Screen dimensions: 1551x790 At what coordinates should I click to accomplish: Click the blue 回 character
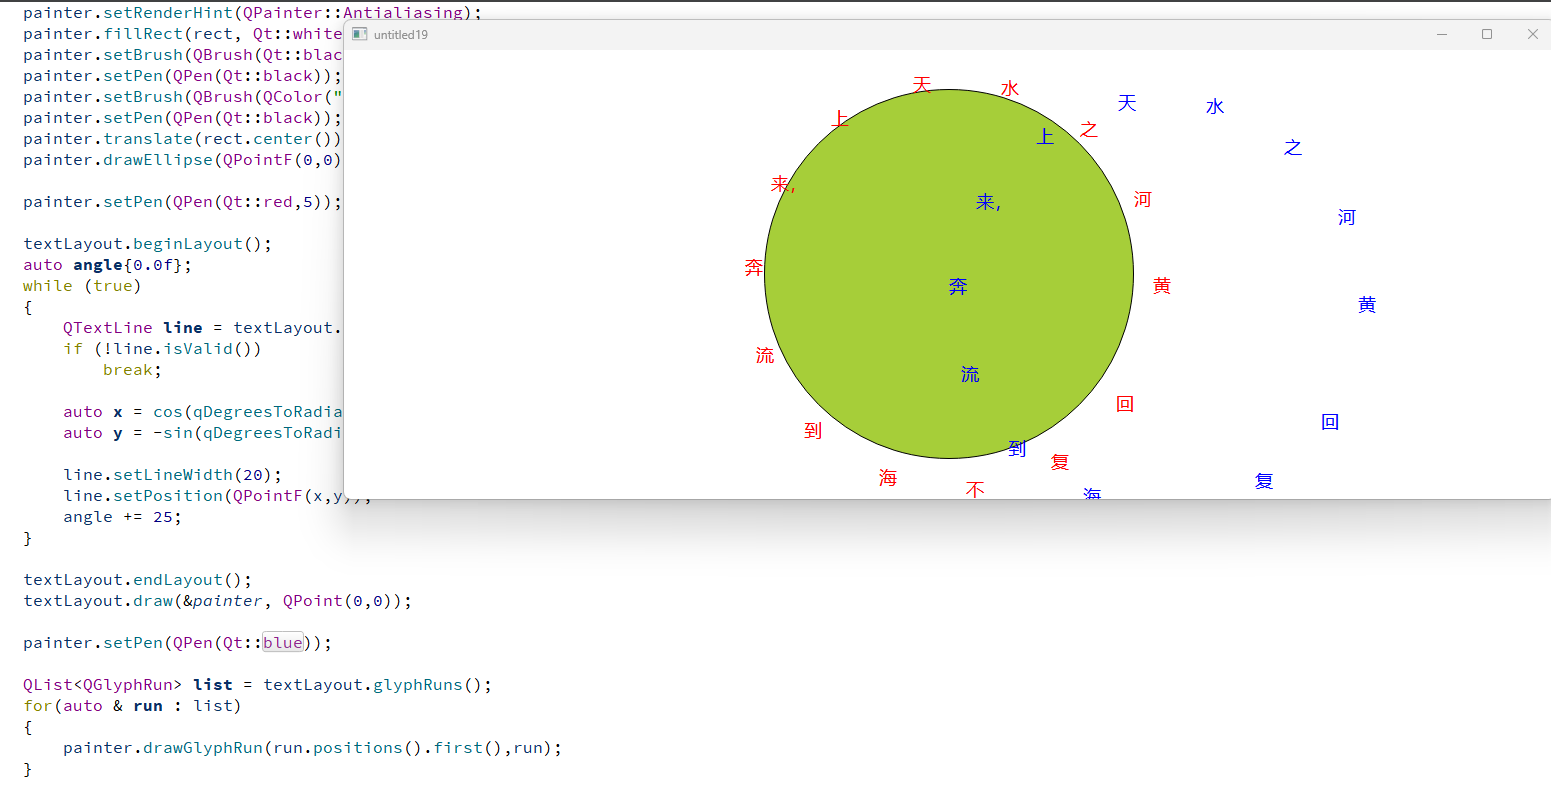(x=1330, y=422)
